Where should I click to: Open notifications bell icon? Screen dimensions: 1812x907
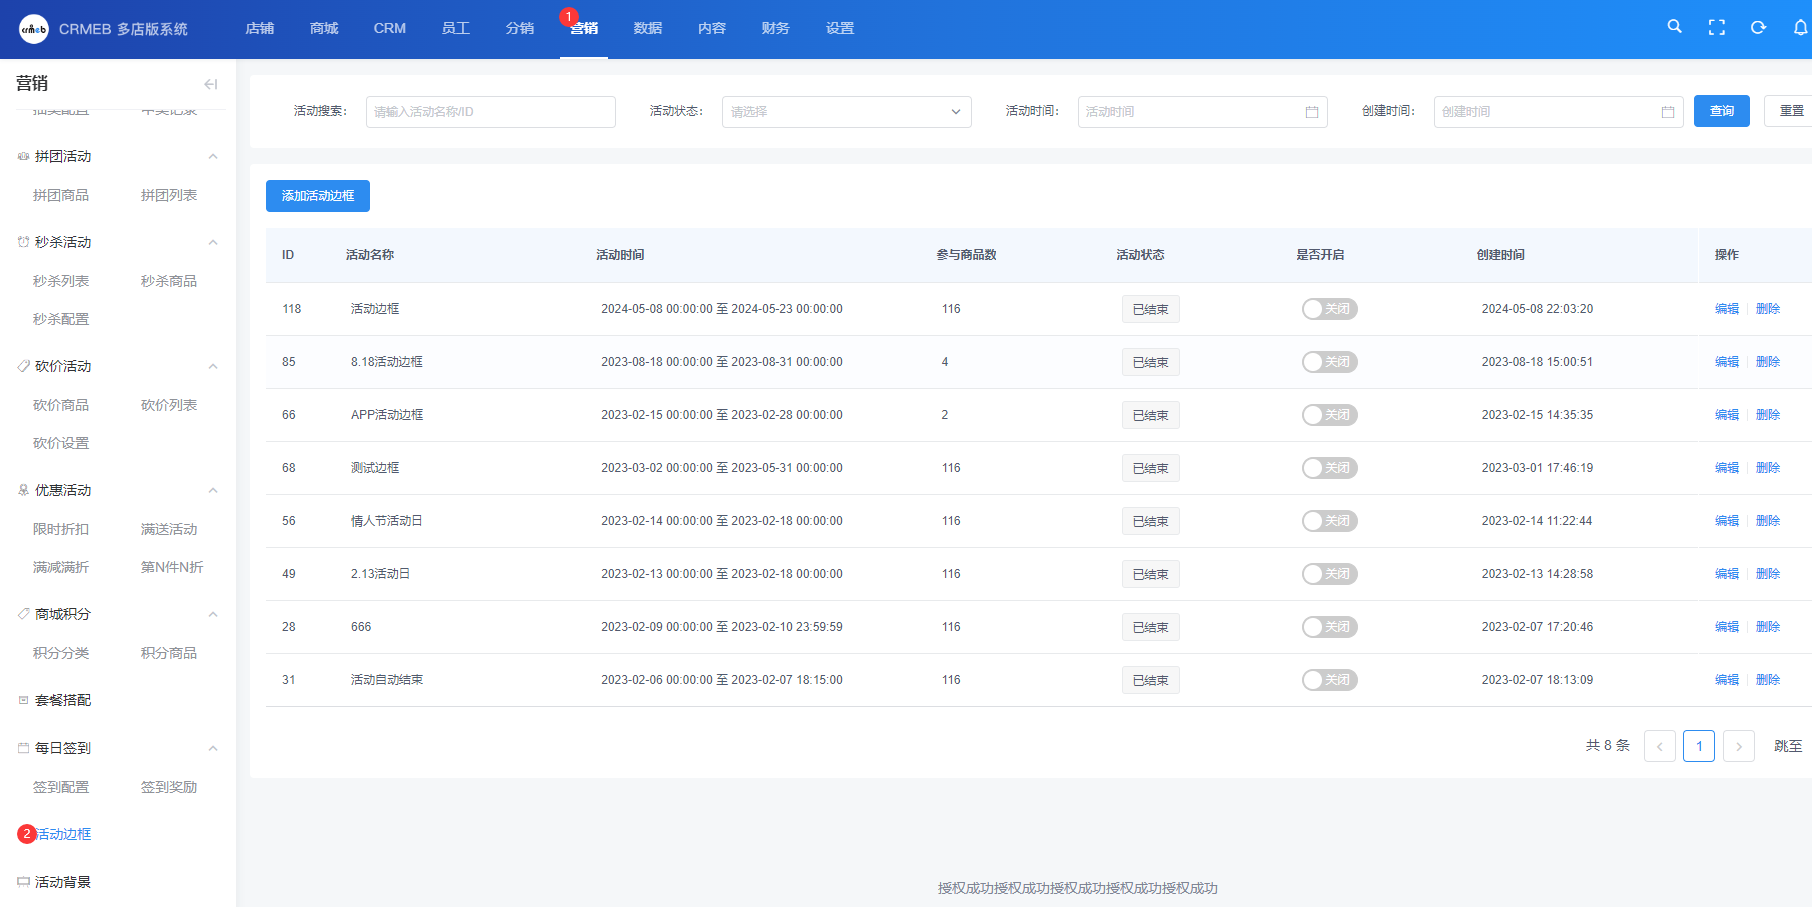[1800, 28]
